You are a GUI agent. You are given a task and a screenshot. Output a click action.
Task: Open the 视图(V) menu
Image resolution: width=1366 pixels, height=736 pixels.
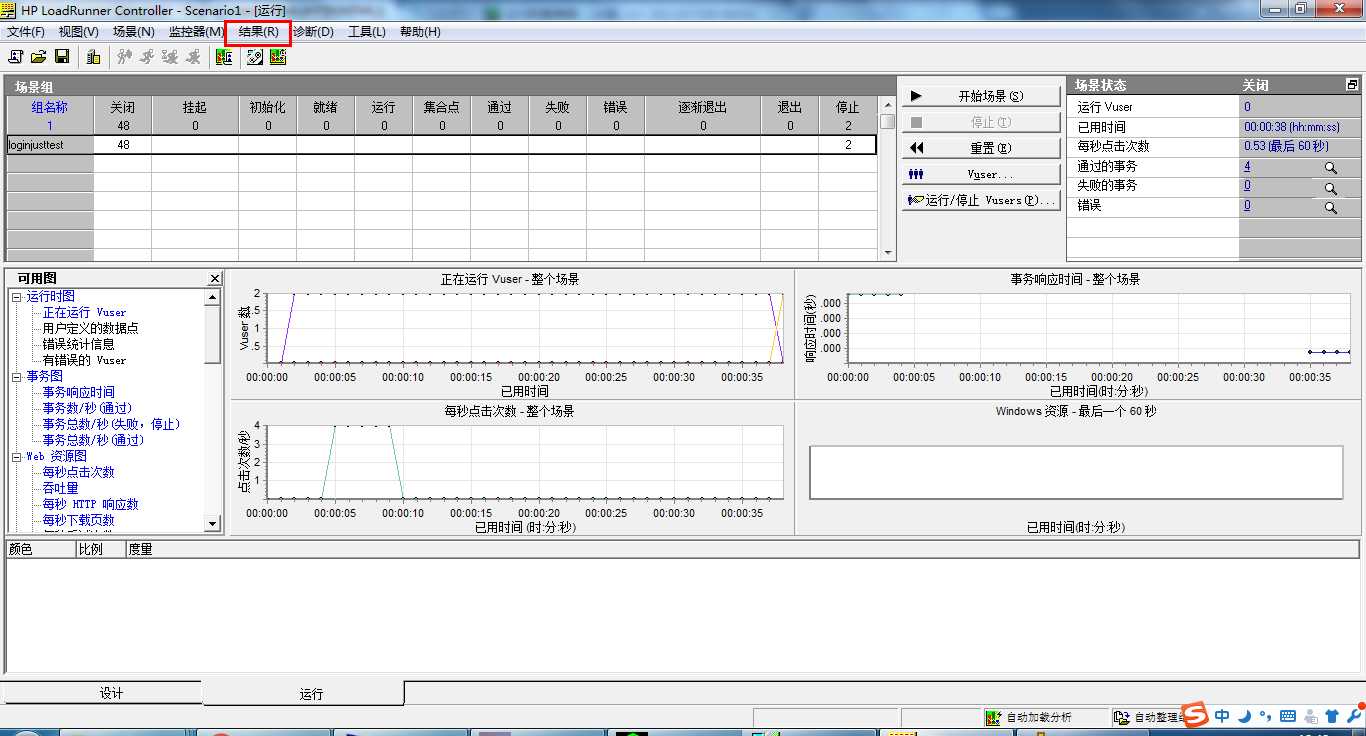[x=79, y=32]
